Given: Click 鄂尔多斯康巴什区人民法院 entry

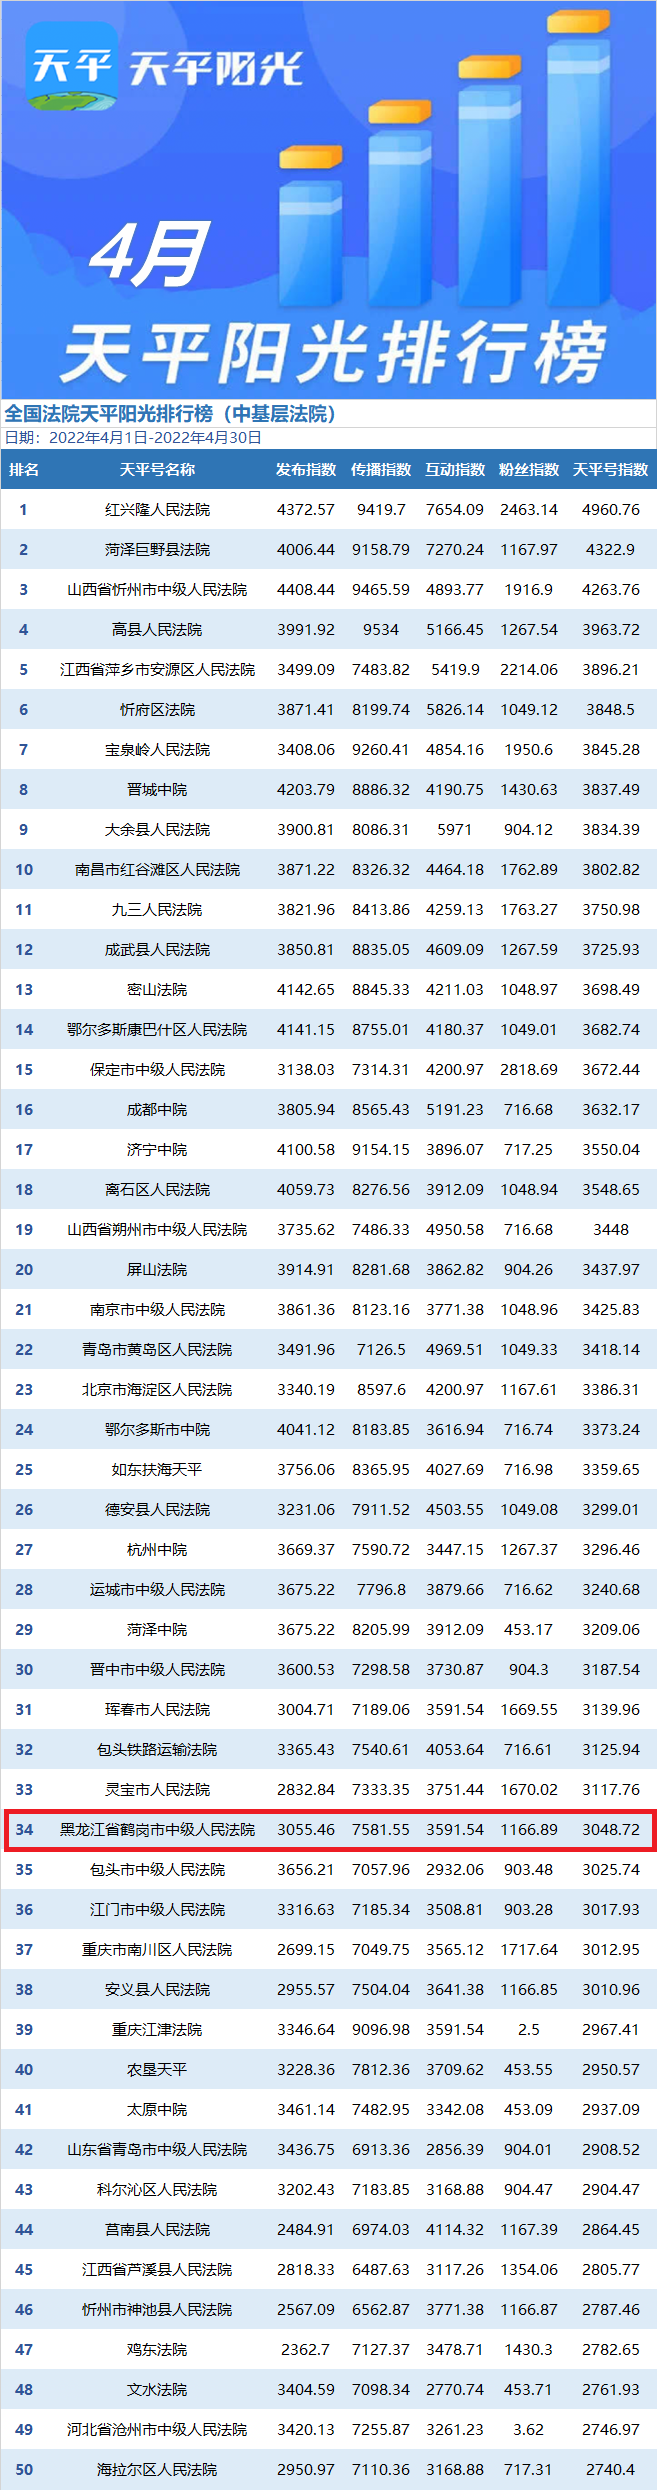Looking at the screenshot, I should [157, 1029].
